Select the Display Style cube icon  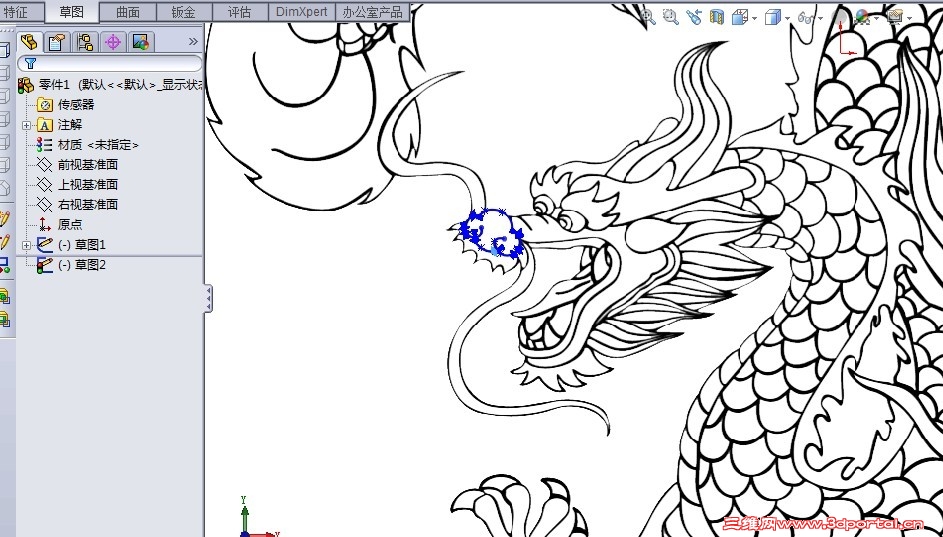772,17
